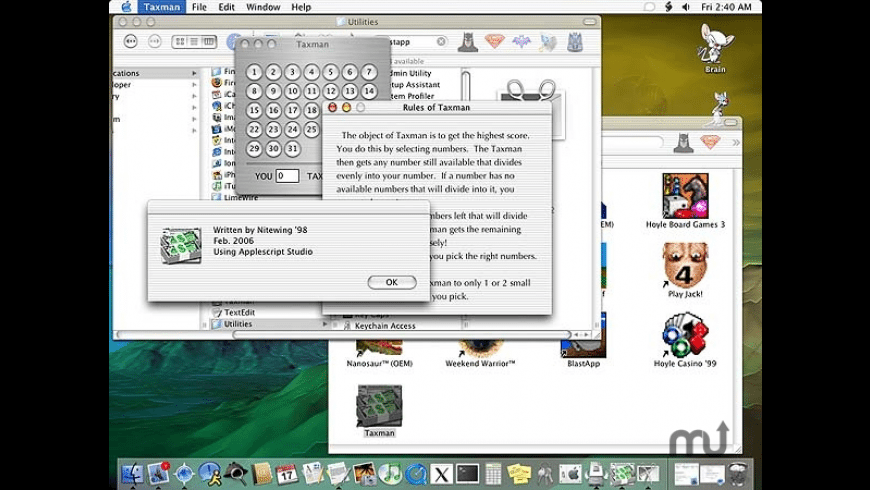870x490 pixels.
Task: Select number 24 in the Taxman window
Action: (292, 129)
